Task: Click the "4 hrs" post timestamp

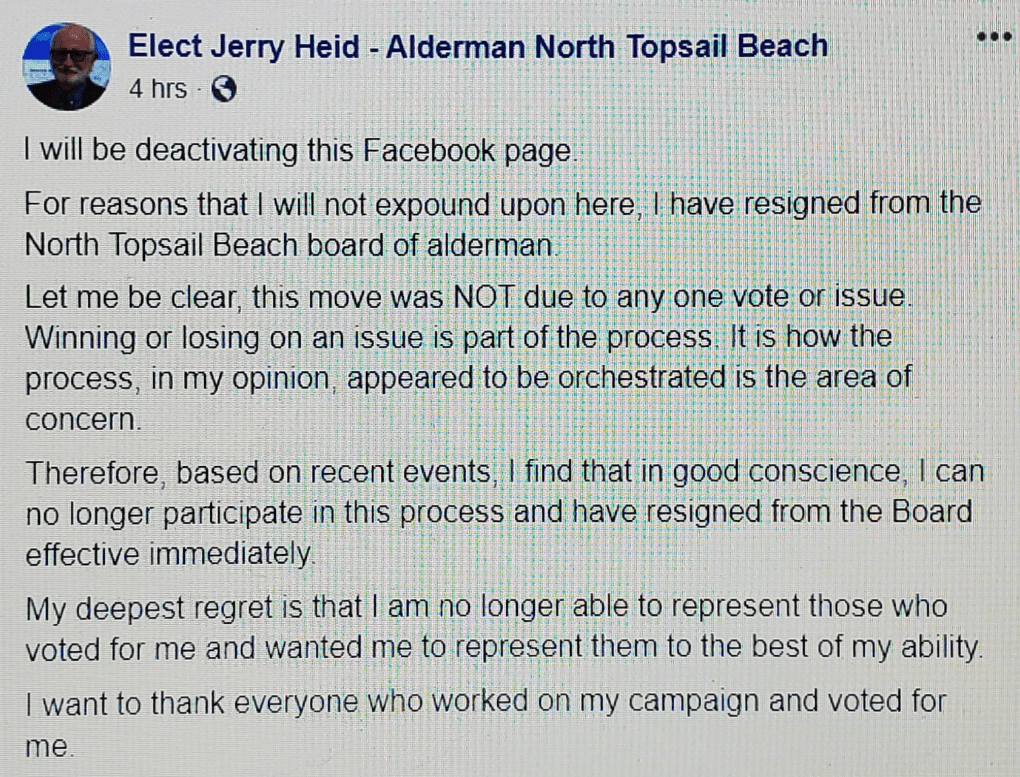Action: [x=158, y=90]
